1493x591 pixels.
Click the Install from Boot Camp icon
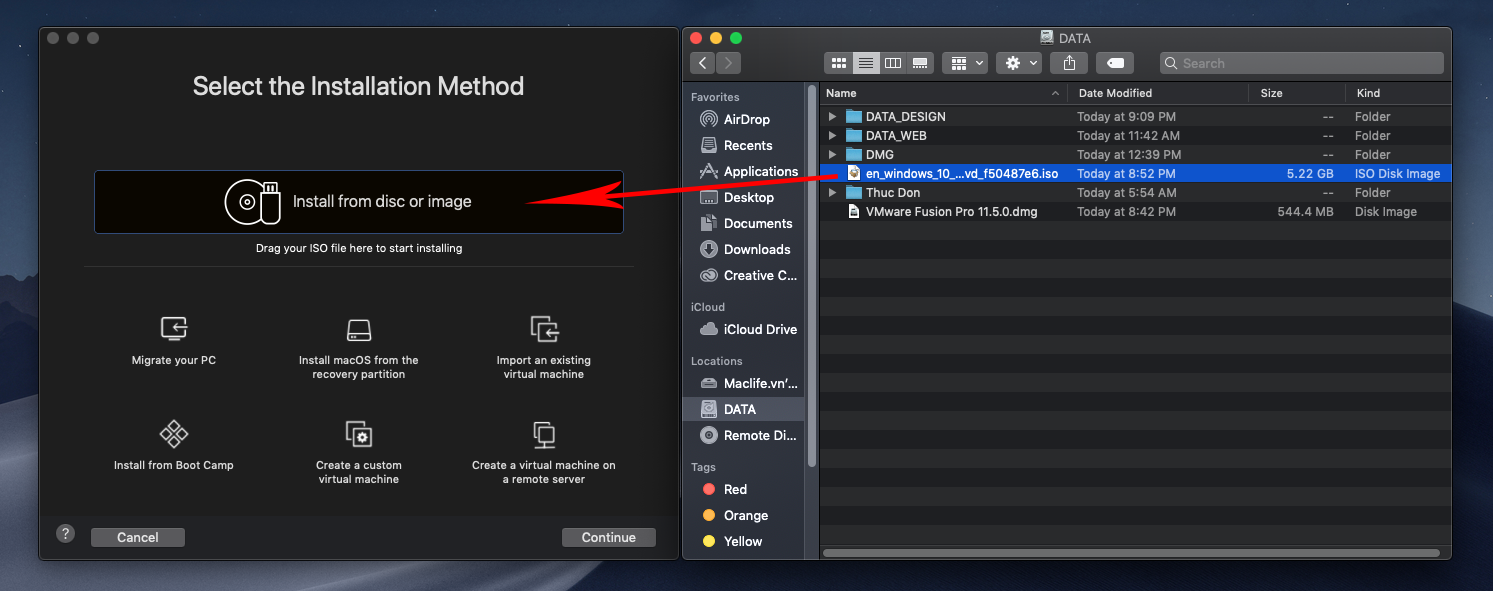173,434
